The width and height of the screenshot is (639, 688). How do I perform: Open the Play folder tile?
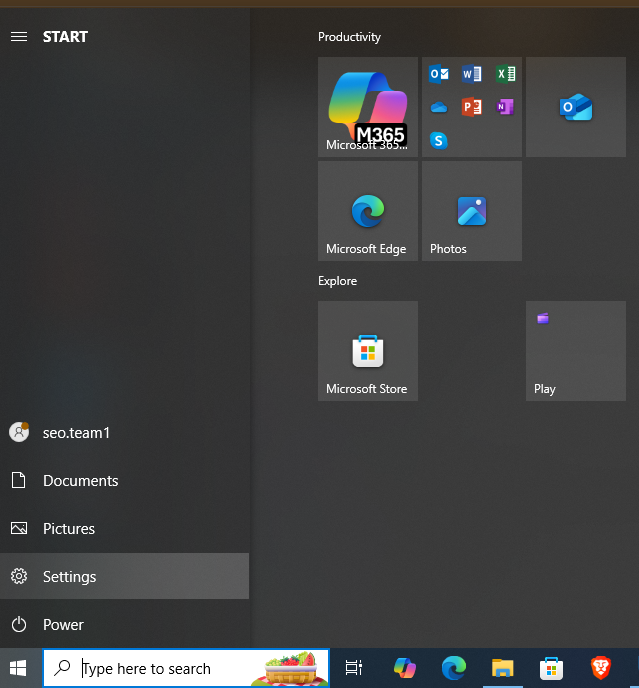point(576,351)
